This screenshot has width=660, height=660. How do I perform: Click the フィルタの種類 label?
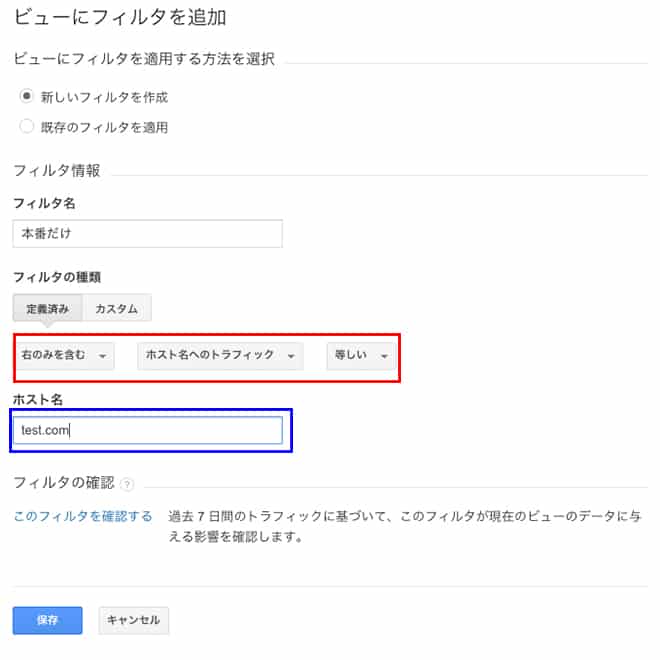pos(57,277)
